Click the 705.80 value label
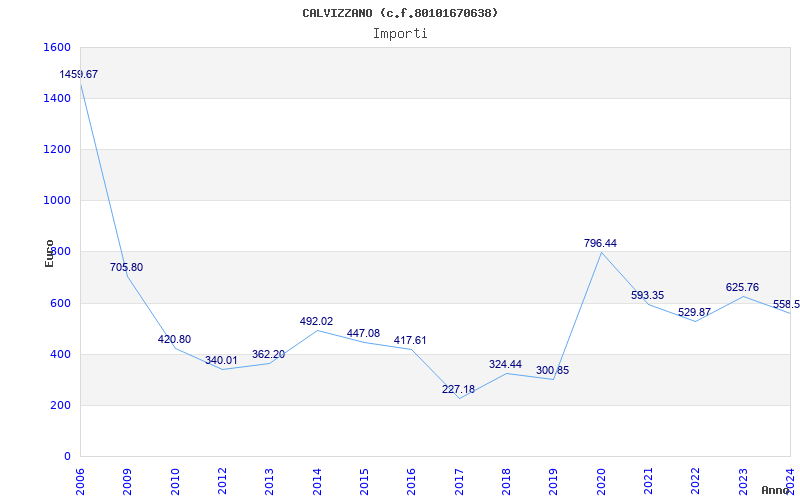The width and height of the screenshot is (800, 500). [x=126, y=268]
